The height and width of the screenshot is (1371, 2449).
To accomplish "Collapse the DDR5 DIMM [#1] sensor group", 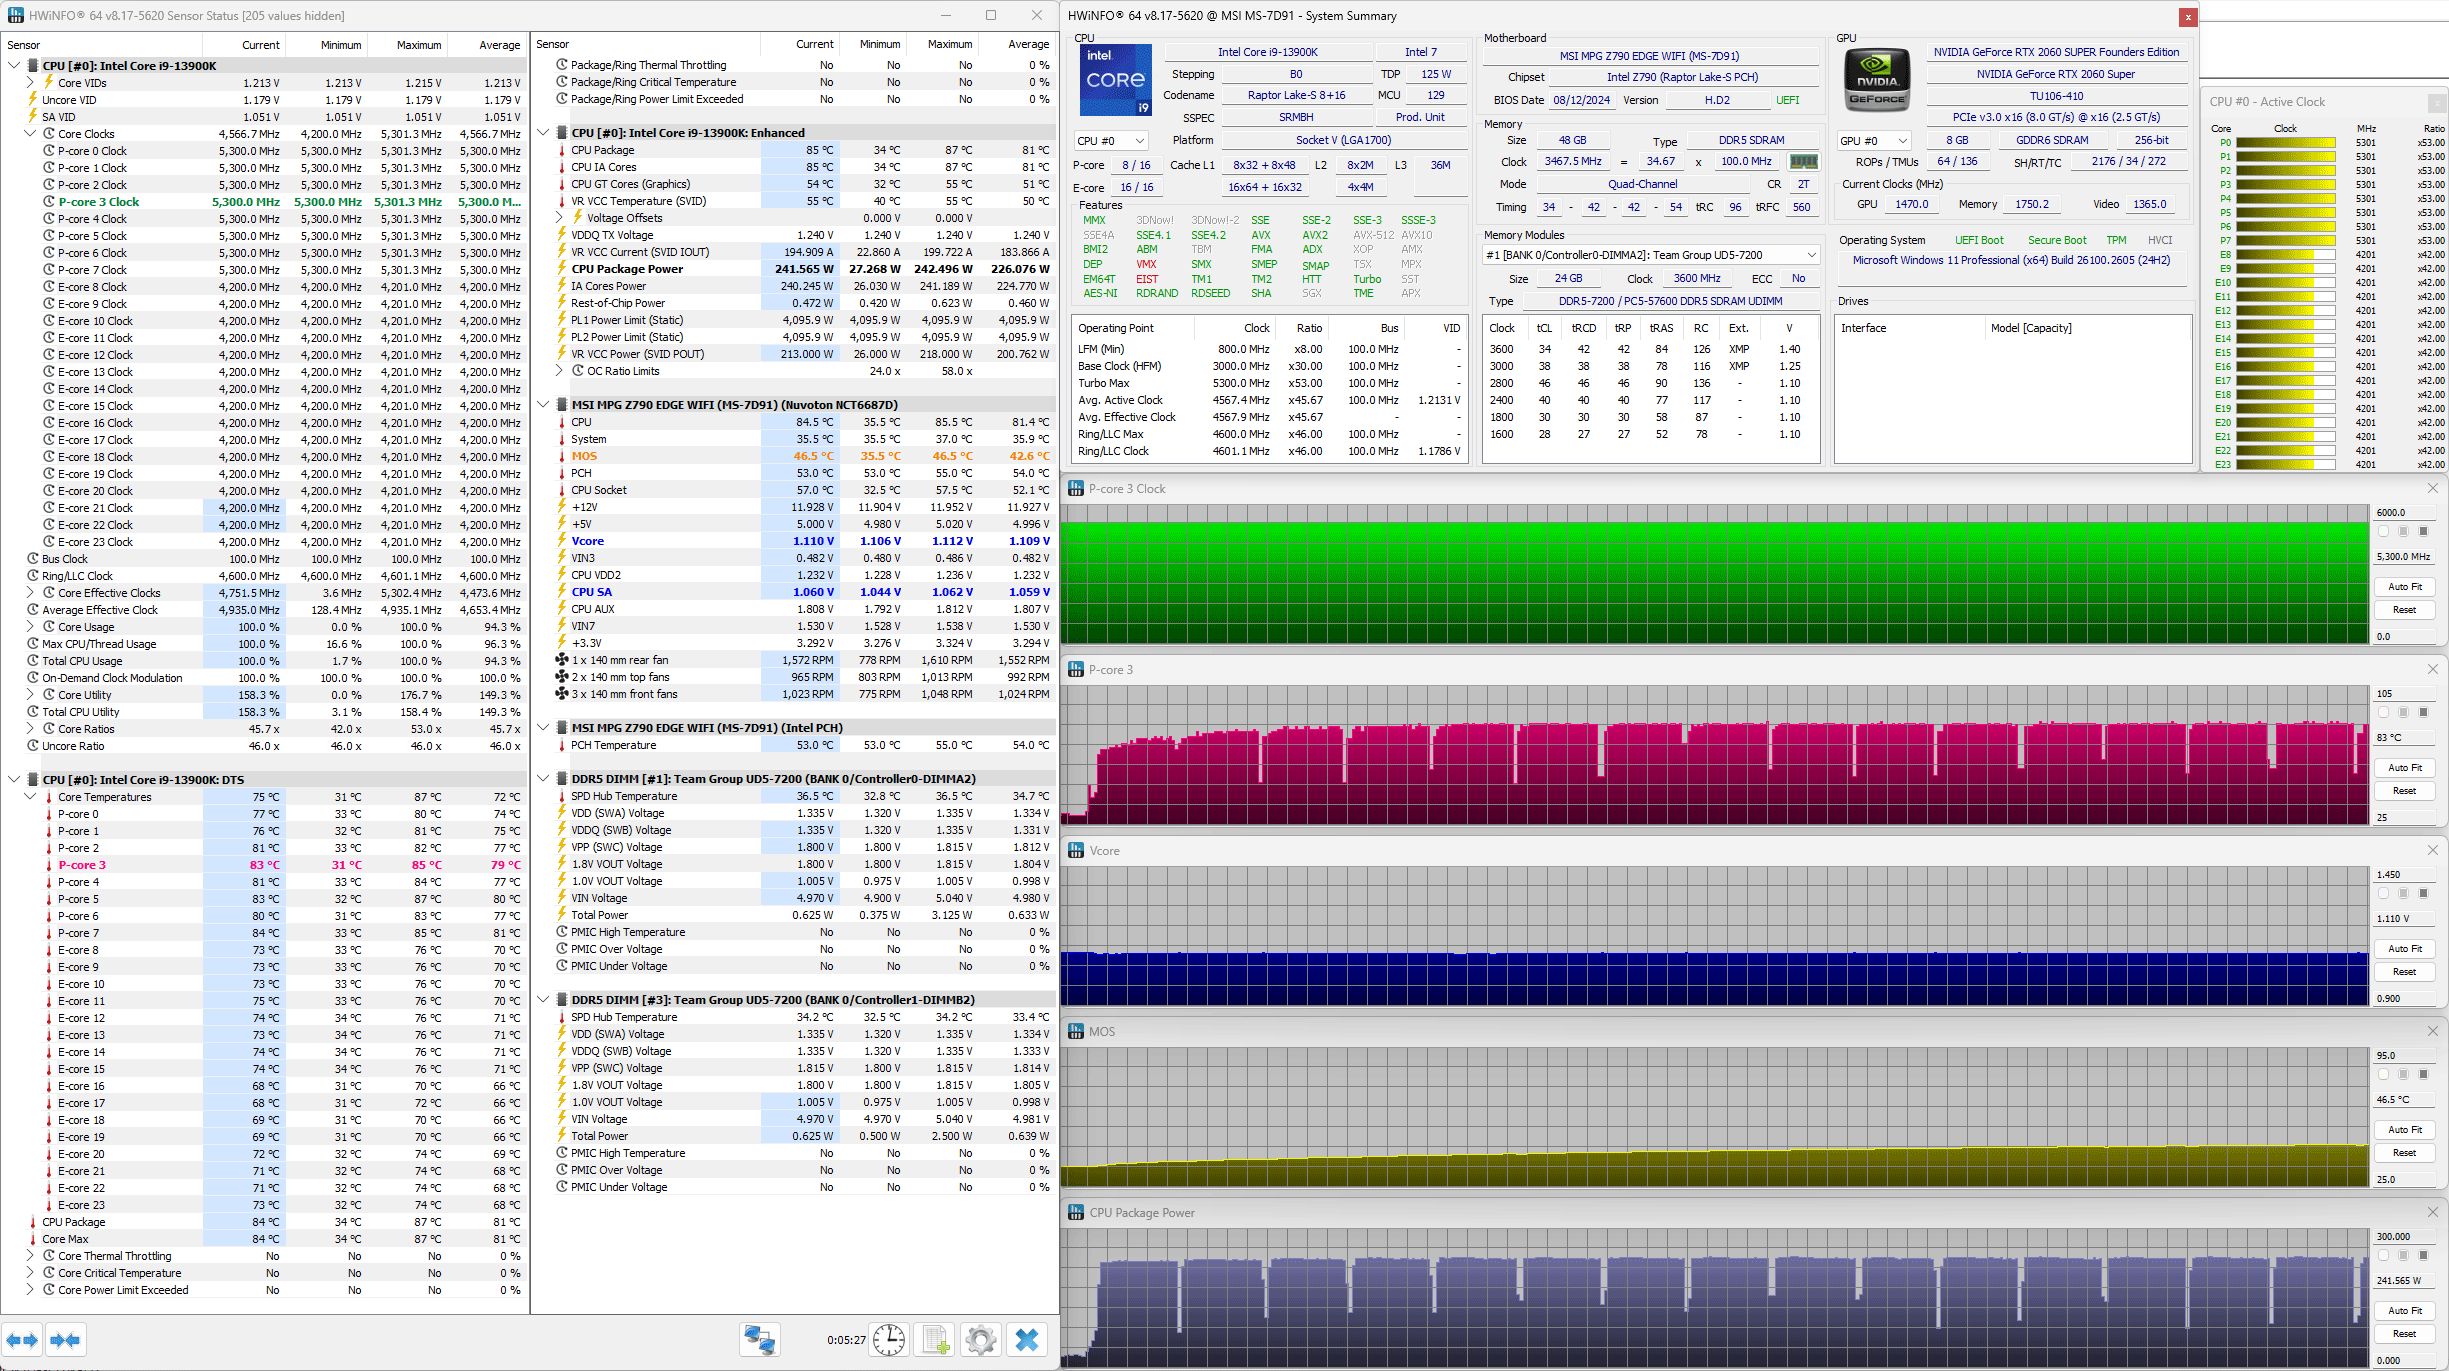I will pos(543,779).
